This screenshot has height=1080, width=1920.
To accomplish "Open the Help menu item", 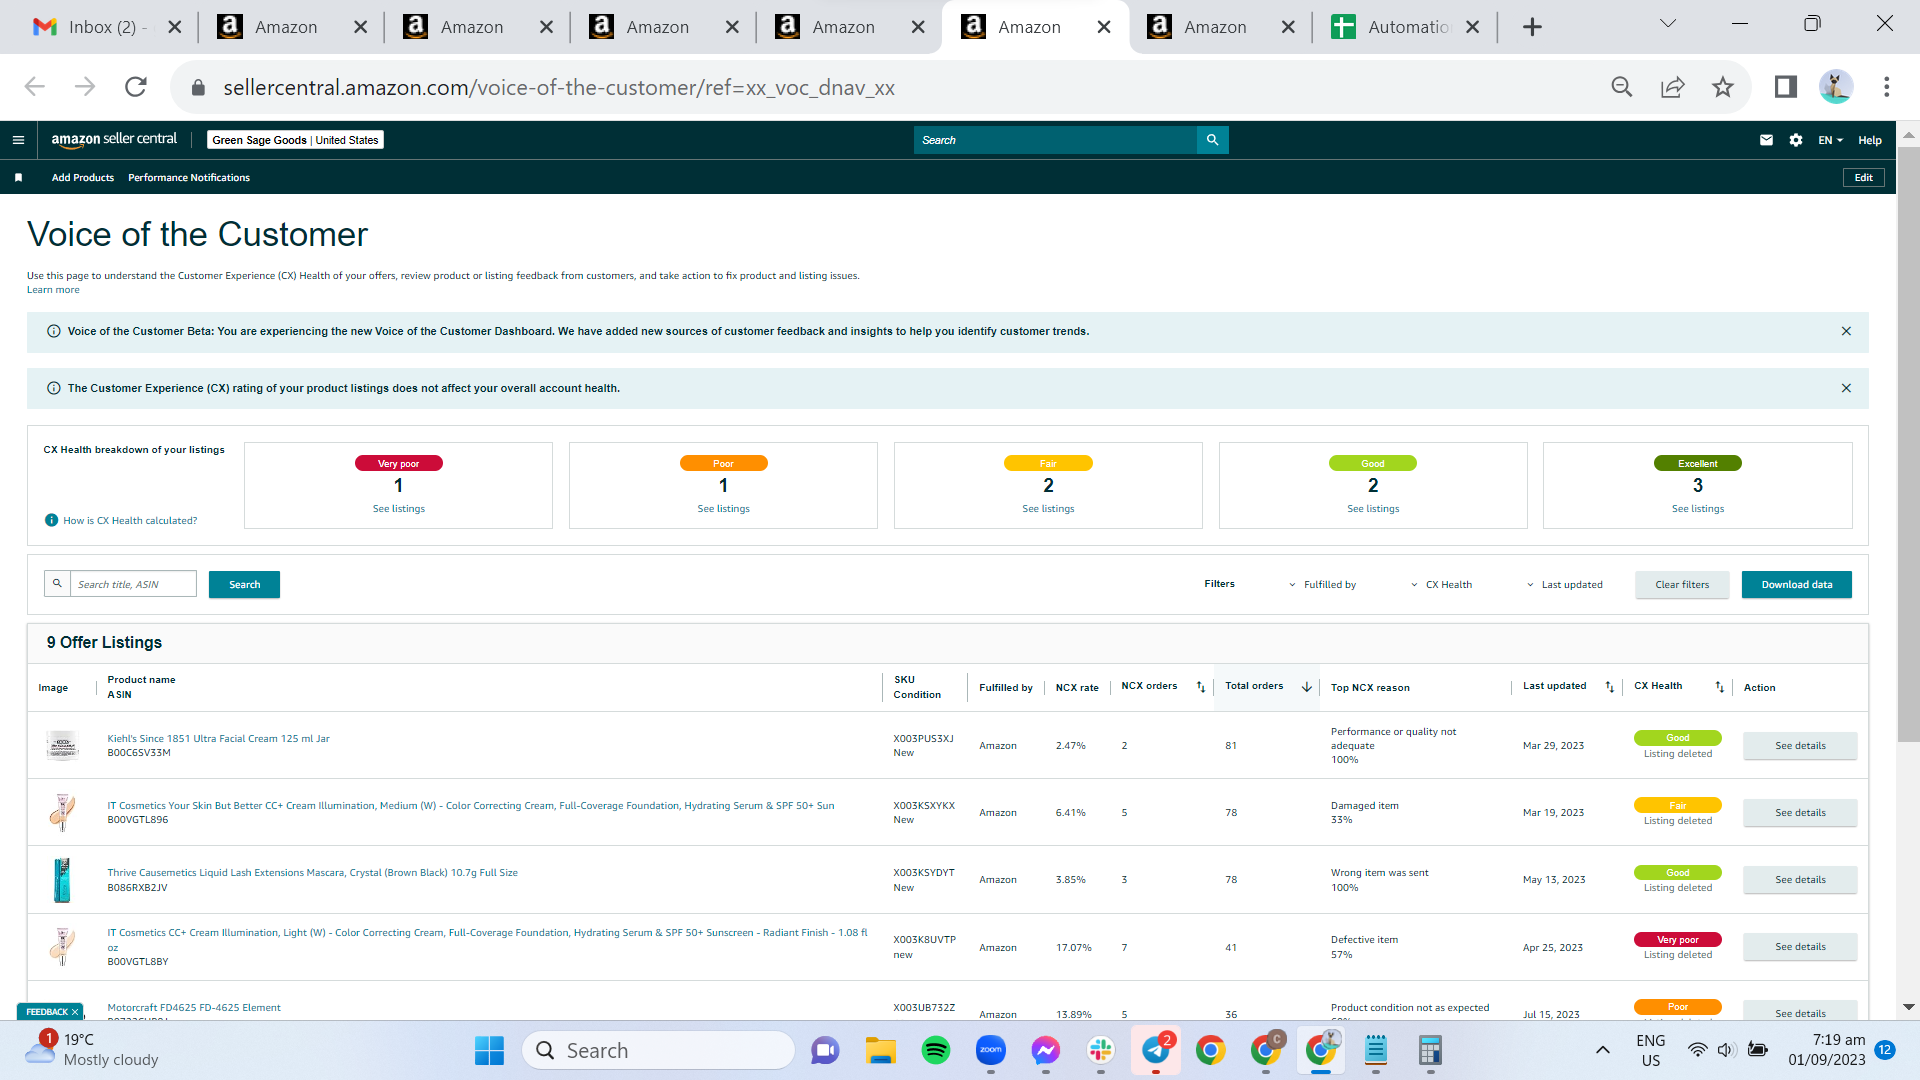I will (x=1870, y=140).
